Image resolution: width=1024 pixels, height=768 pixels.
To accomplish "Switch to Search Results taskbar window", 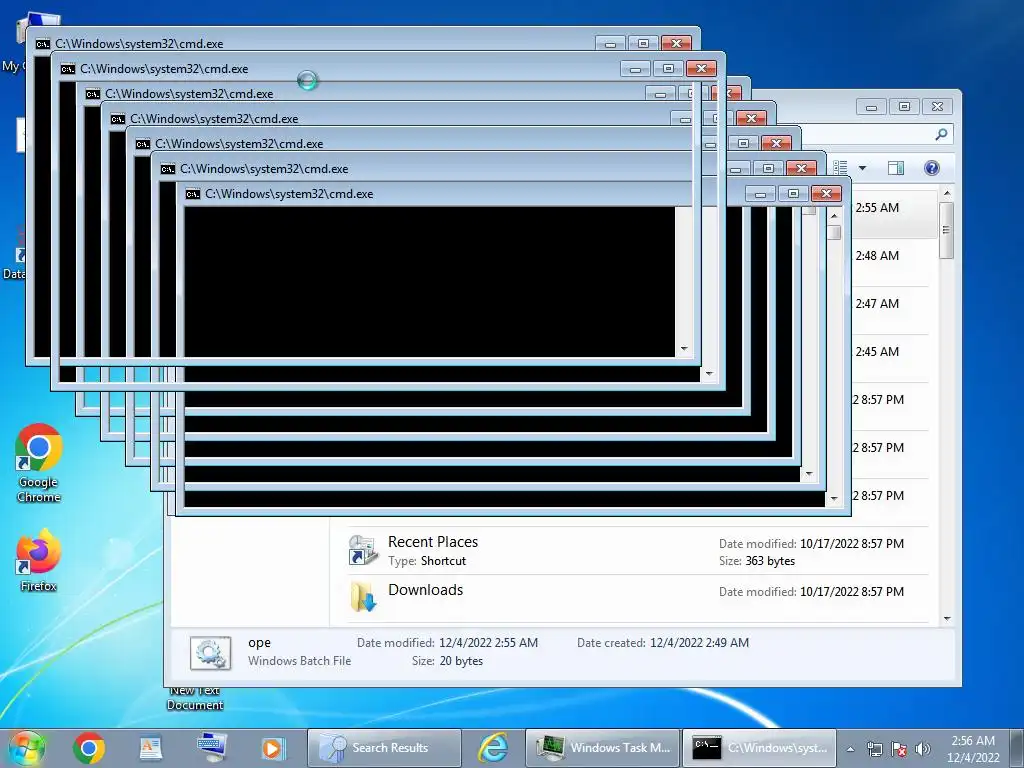I will click(384, 748).
